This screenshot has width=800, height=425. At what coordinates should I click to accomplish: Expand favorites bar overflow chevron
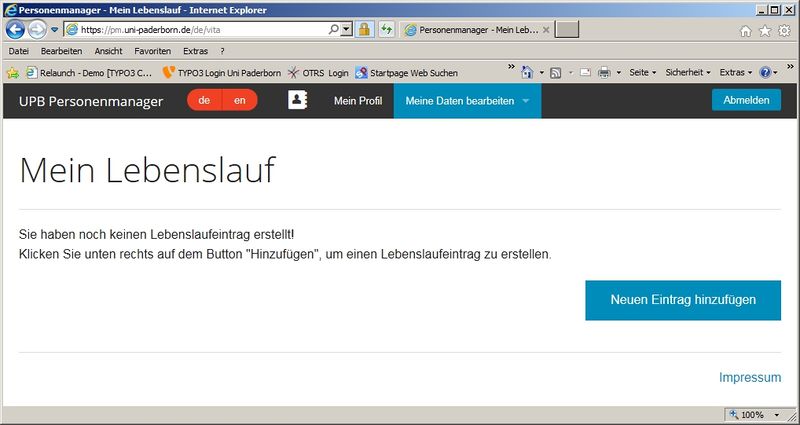click(511, 67)
